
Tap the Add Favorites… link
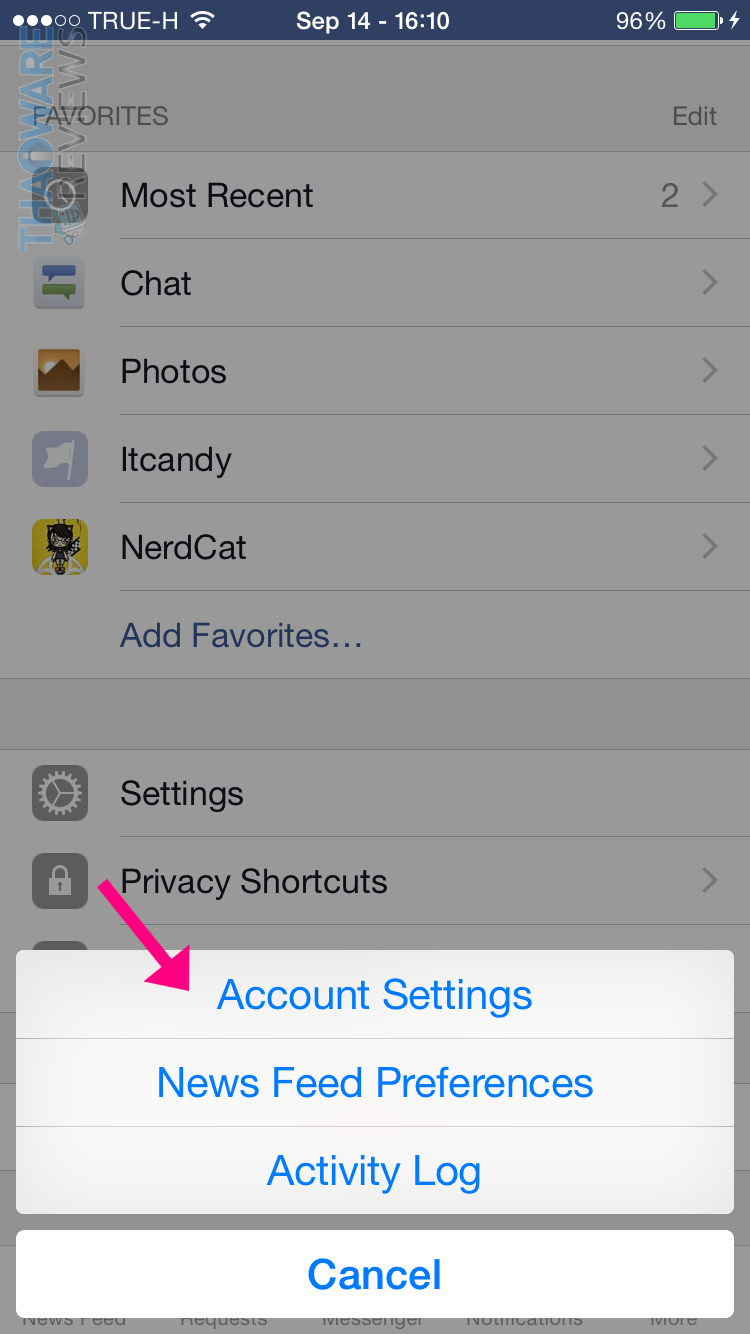tap(241, 635)
